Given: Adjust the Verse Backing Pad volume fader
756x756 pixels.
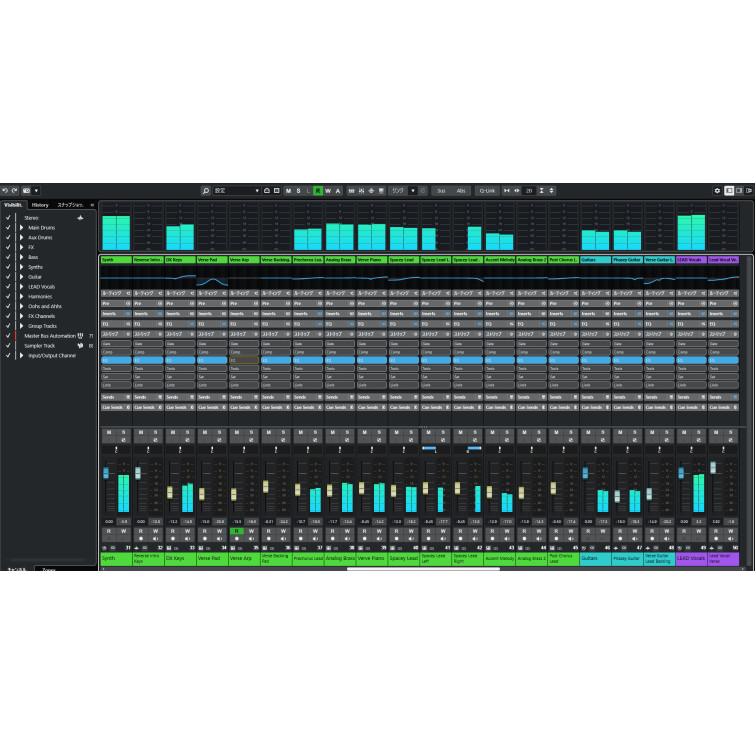Looking at the screenshot, I should [x=266, y=486].
